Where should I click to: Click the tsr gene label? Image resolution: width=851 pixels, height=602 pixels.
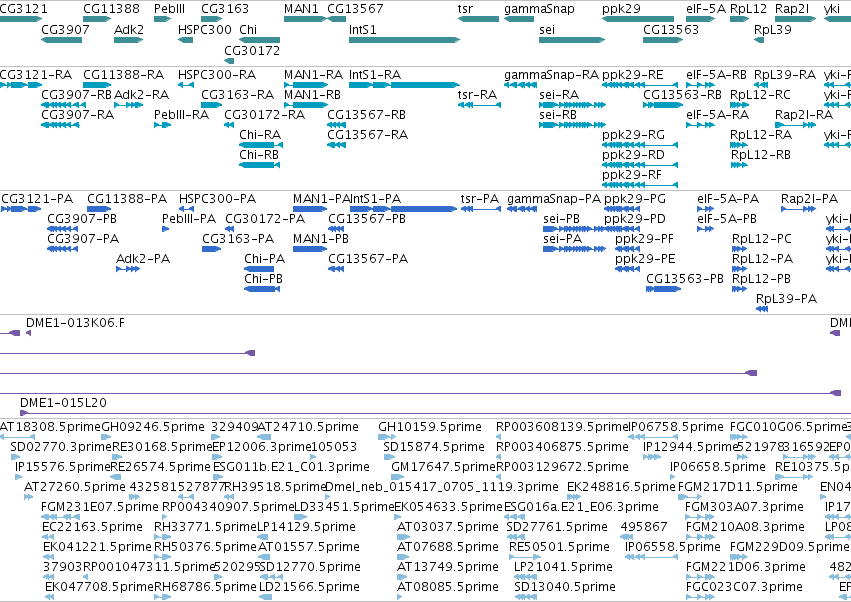[465, 9]
